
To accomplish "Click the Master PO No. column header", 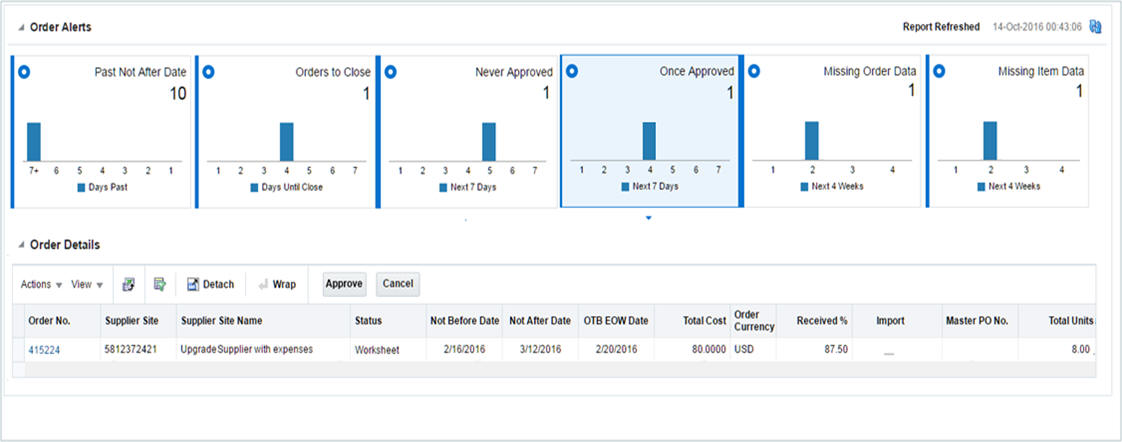I will (x=980, y=321).
